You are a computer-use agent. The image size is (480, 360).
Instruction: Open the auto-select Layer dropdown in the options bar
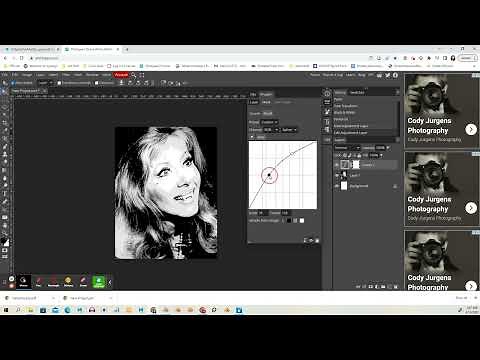point(46,83)
